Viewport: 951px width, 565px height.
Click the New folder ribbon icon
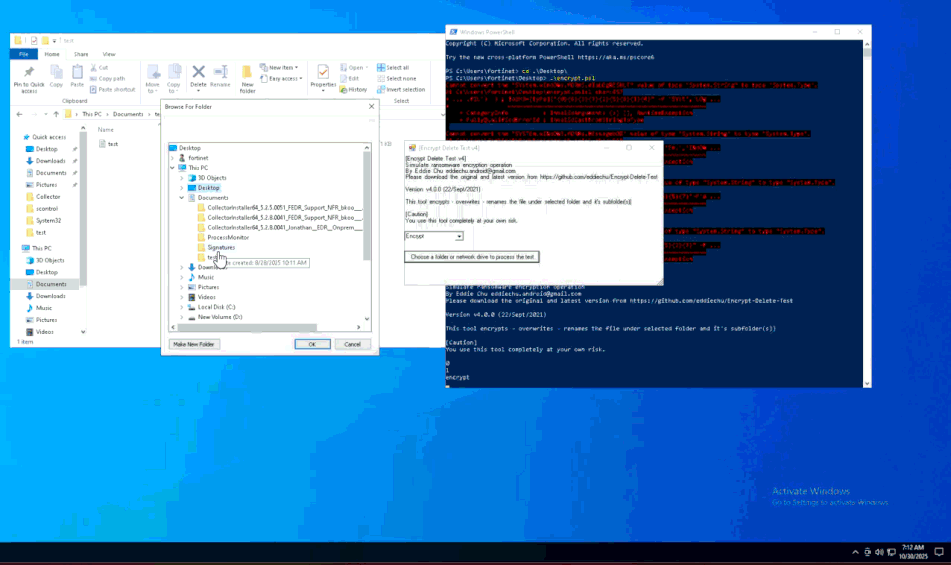(x=247, y=79)
